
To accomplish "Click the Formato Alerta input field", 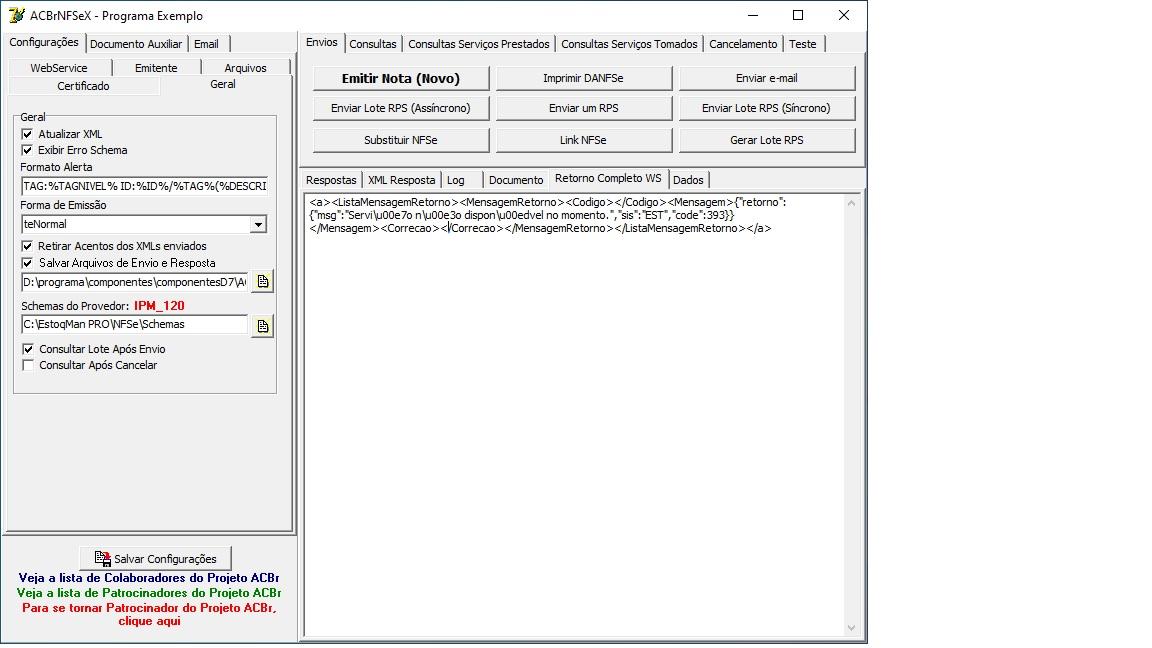I will tap(145, 186).
